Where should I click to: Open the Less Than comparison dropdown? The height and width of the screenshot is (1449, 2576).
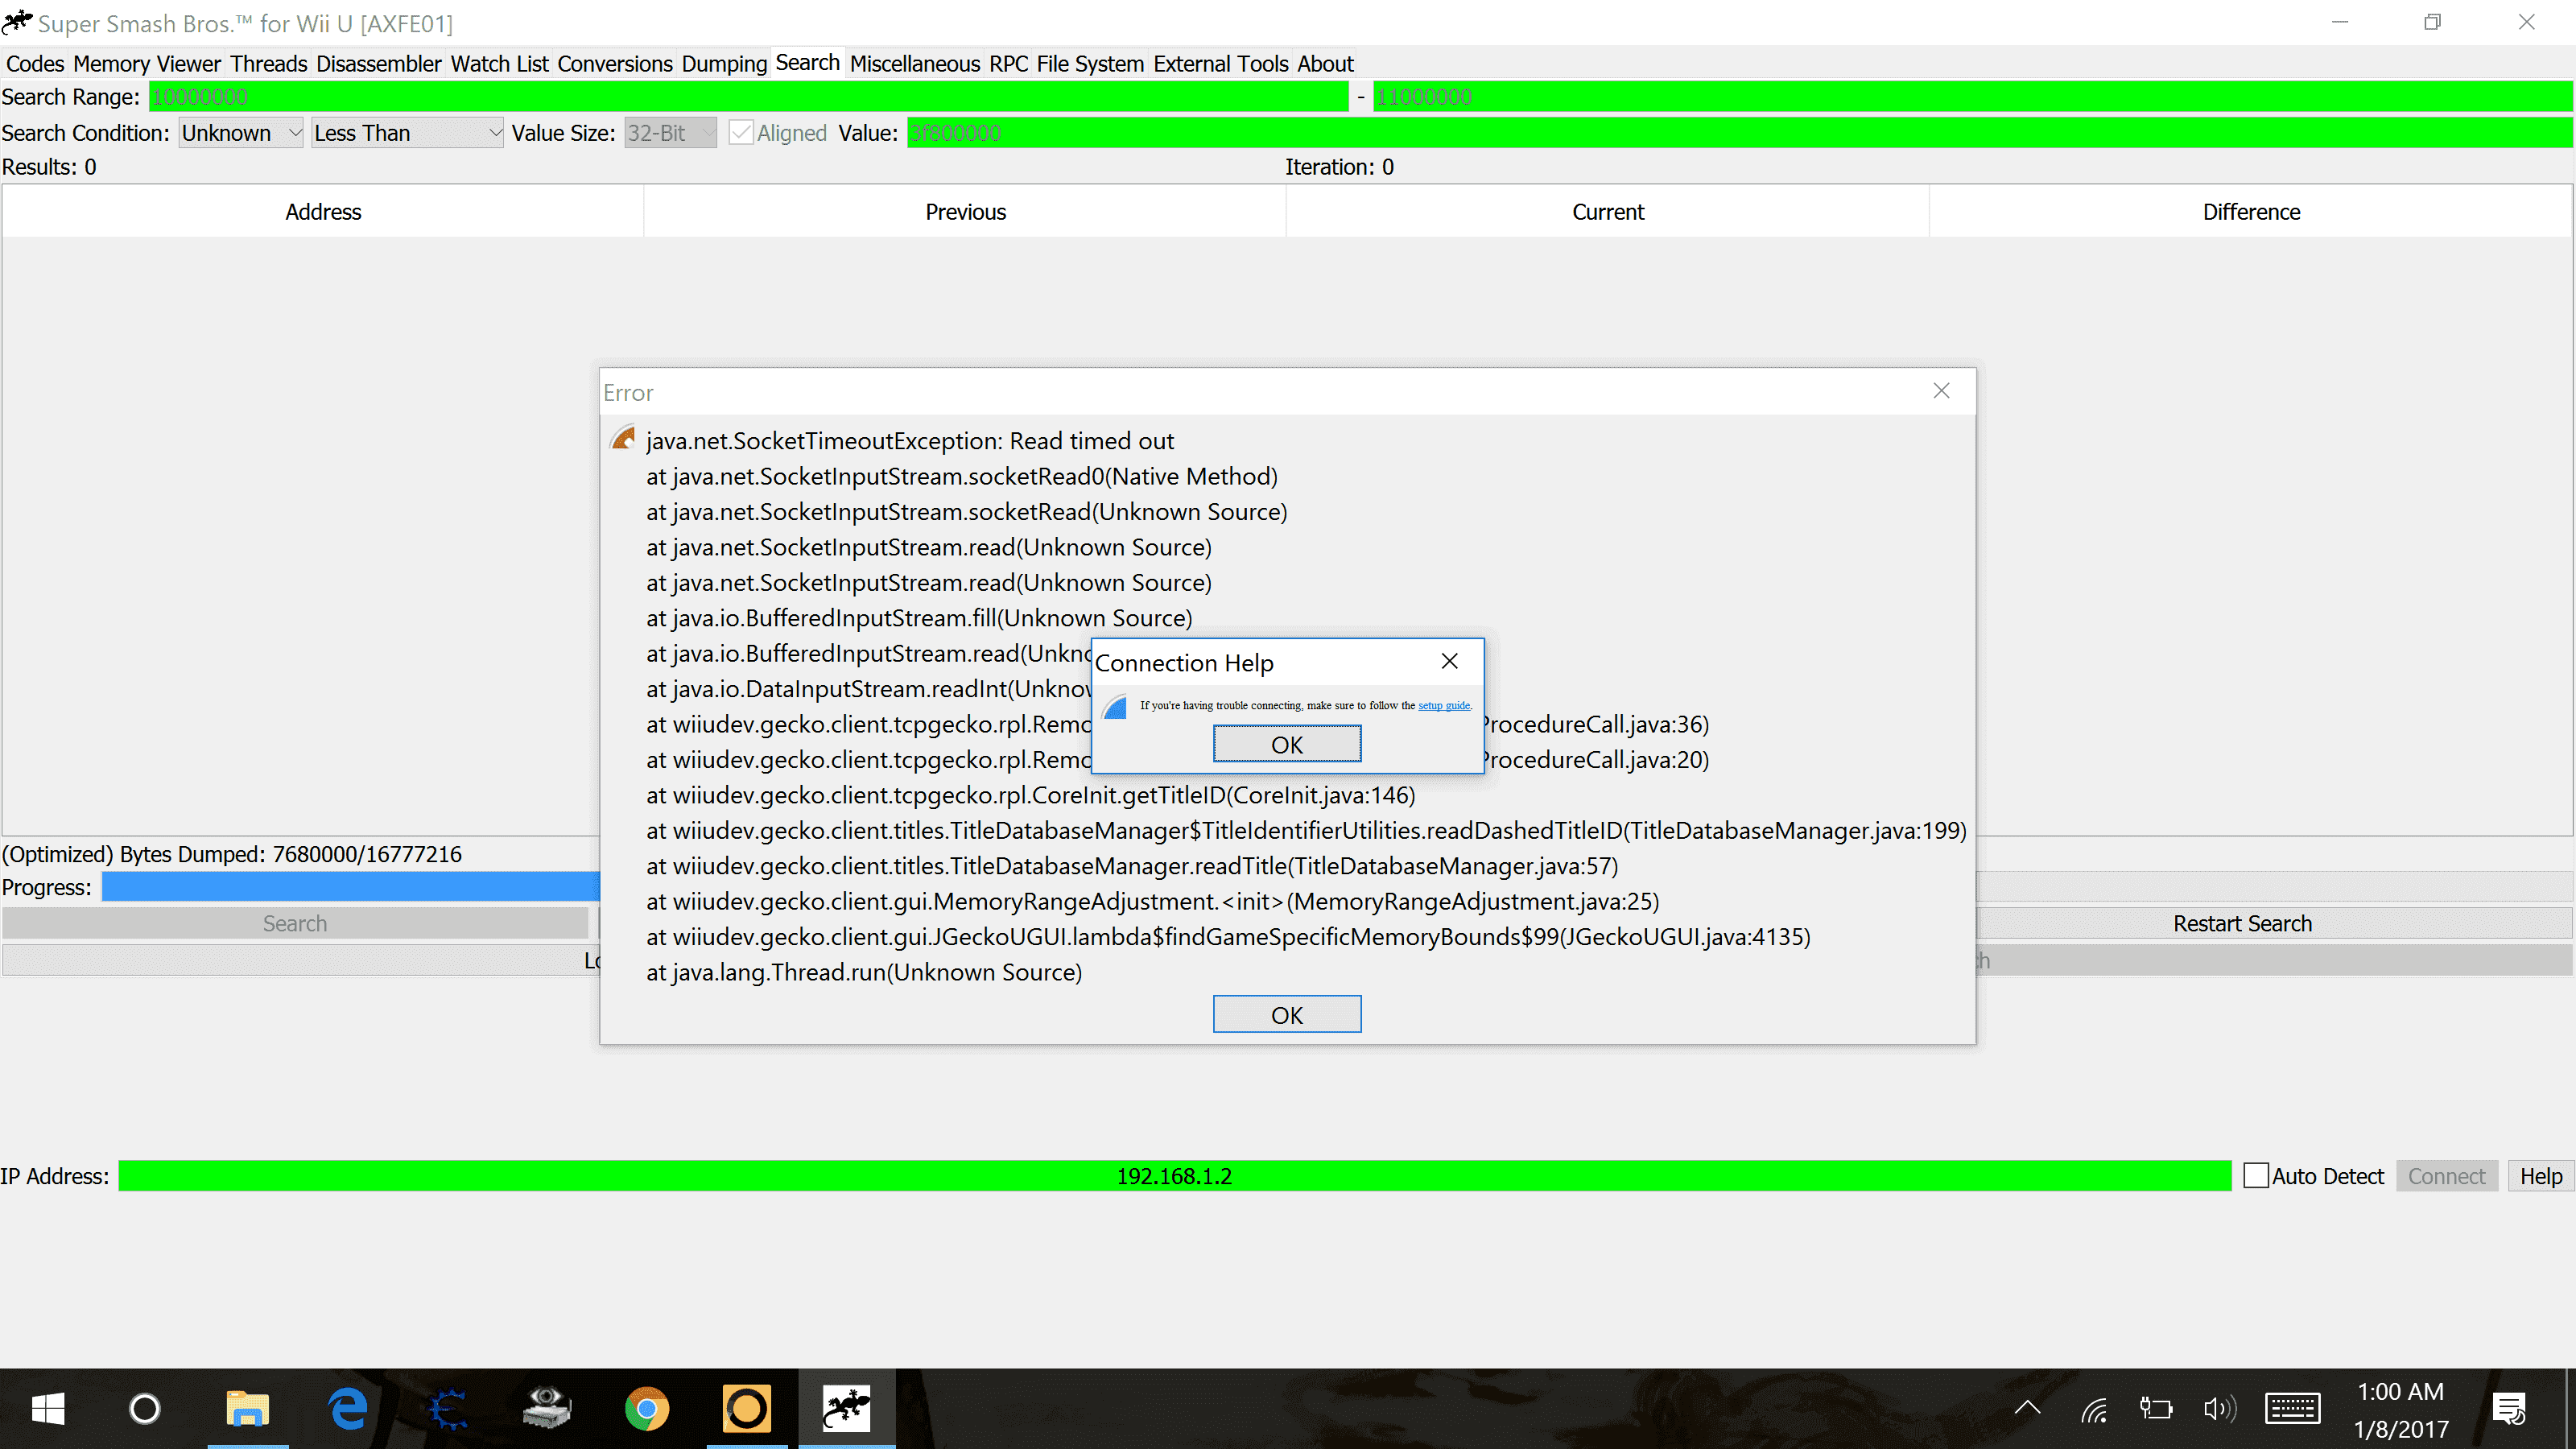tap(407, 133)
